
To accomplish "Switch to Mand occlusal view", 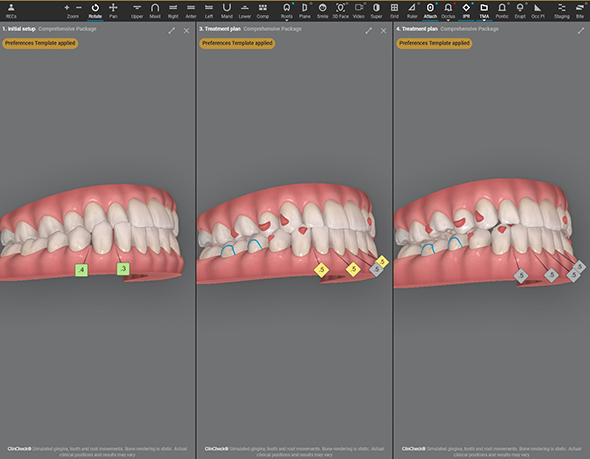I will click(227, 11).
